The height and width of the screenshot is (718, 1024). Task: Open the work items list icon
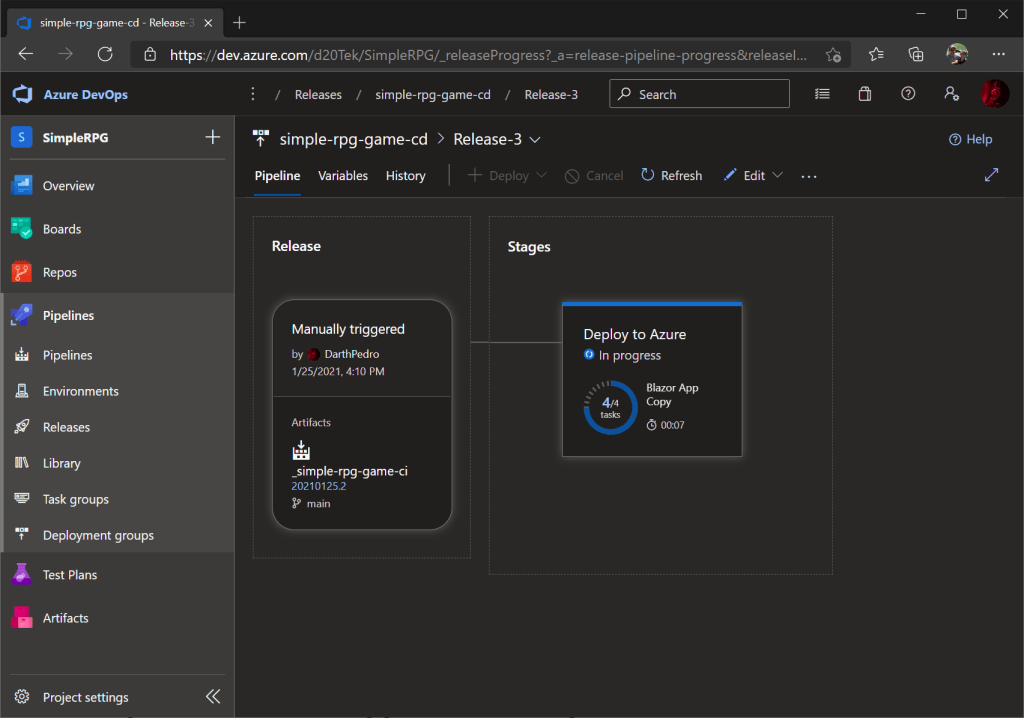click(x=822, y=94)
